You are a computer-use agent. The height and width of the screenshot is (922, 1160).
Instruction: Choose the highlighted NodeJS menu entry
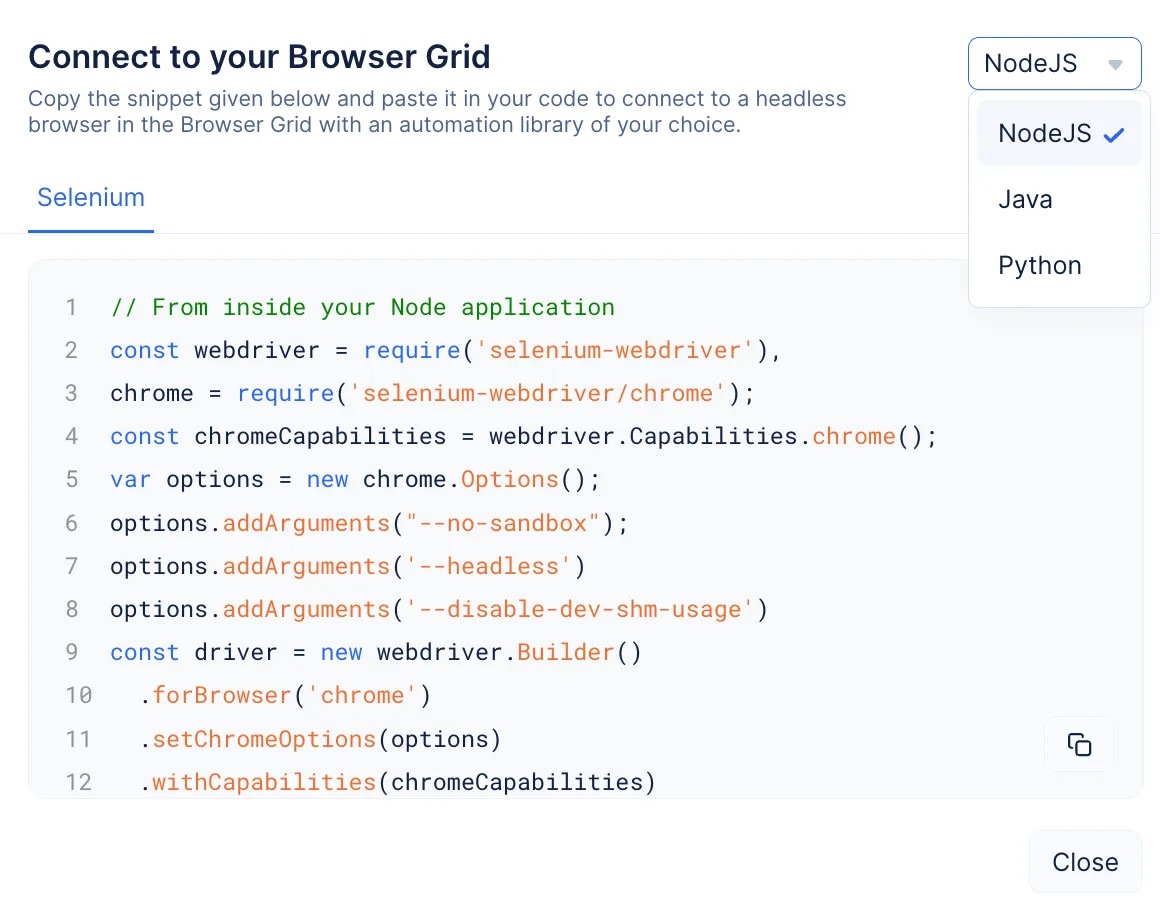[1045, 133]
